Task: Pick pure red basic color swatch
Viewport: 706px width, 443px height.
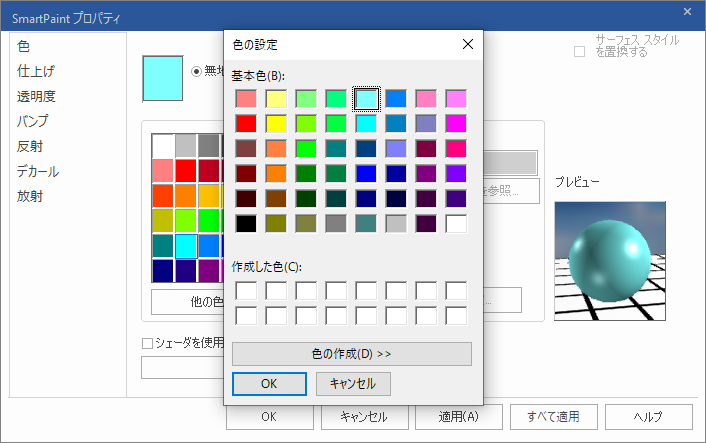Action: tap(246, 123)
